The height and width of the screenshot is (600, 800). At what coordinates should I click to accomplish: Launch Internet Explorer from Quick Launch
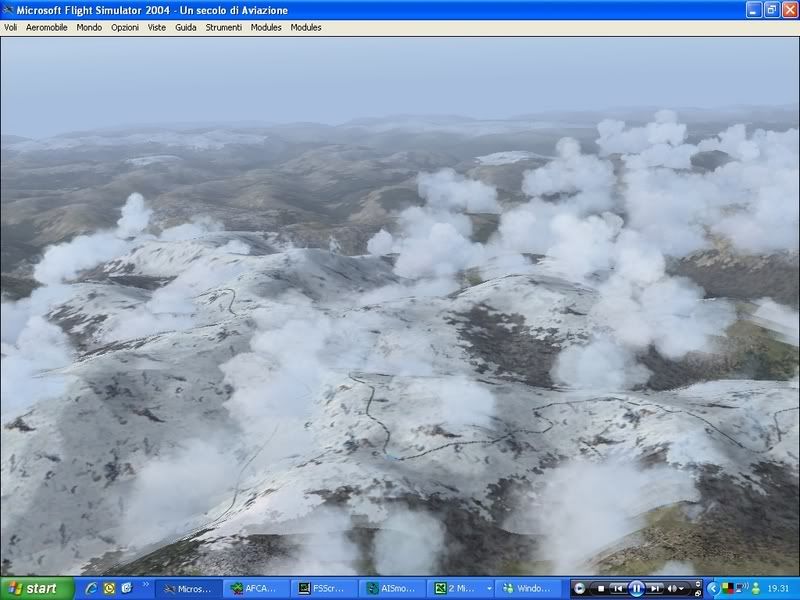[91, 589]
